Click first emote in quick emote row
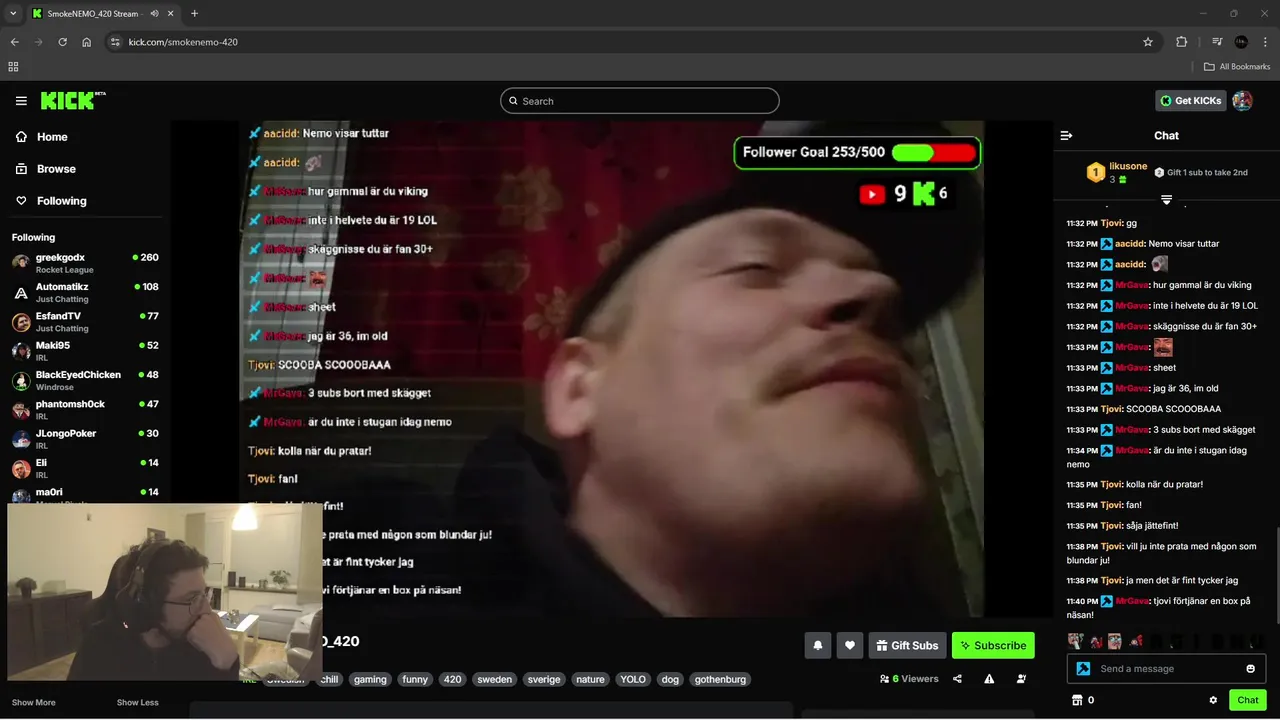1280x720 pixels. (x=1075, y=641)
